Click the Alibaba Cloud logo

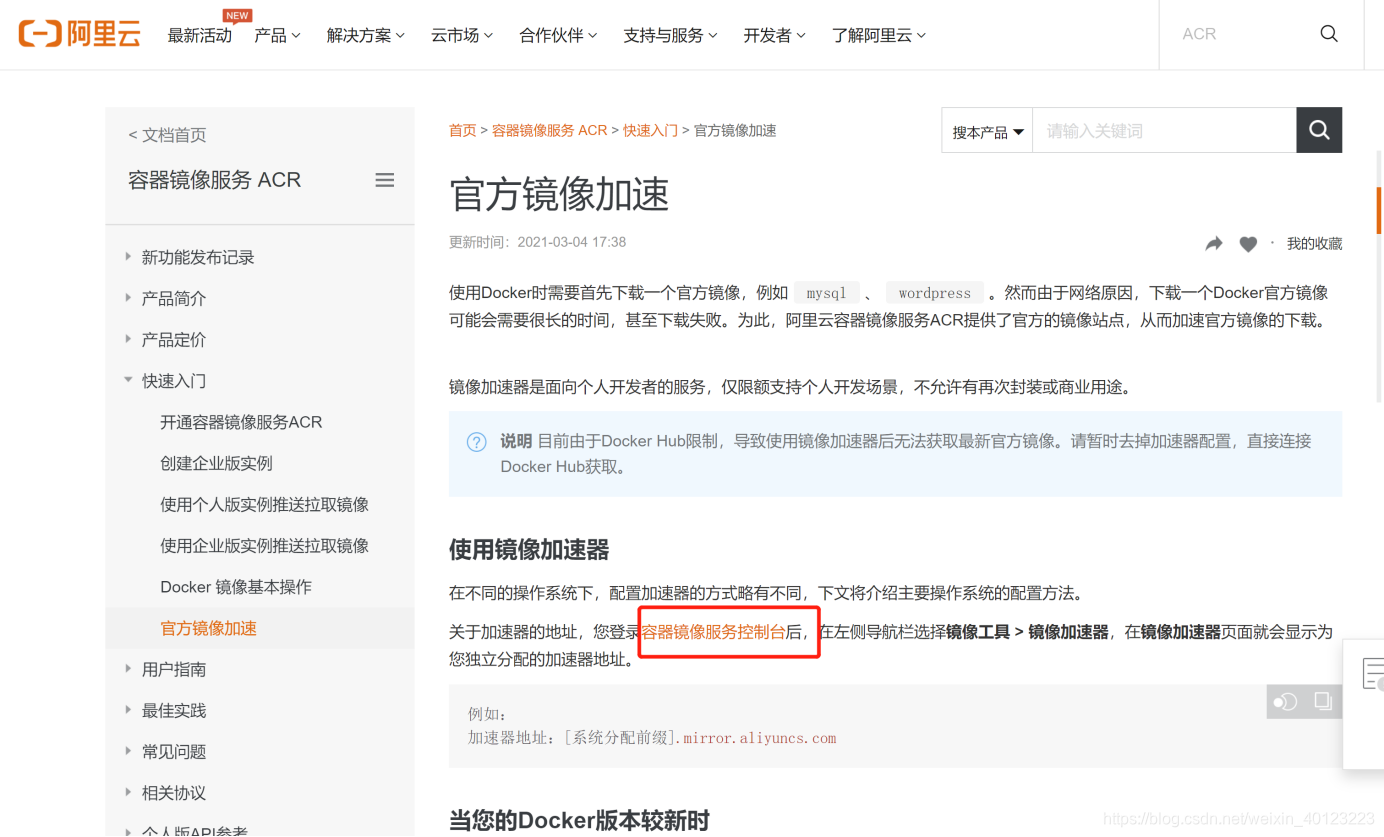pyautogui.click(x=79, y=34)
